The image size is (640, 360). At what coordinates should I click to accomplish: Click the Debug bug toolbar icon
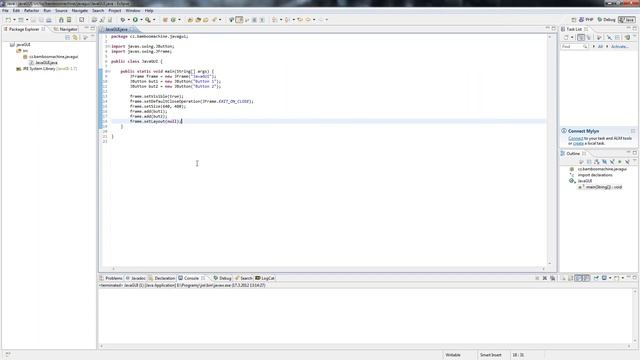click(x=122, y=20)
